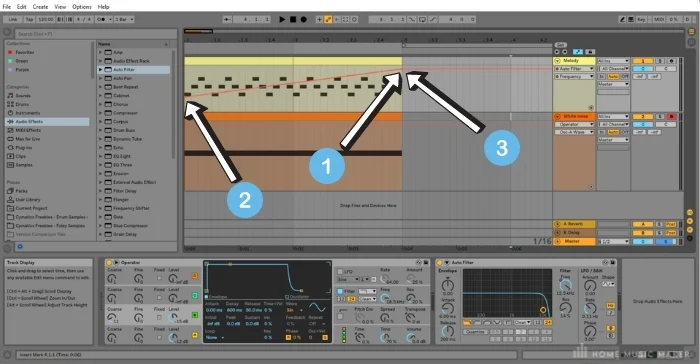Toggle Solo on the White noise track
Screen dimensions: 700x364
660,117
